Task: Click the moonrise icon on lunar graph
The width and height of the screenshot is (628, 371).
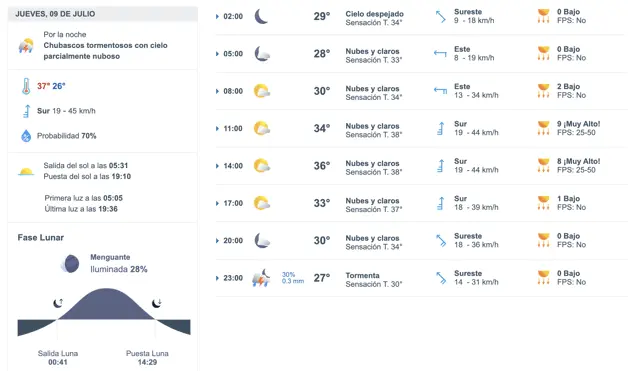Action: coord(58,303)
